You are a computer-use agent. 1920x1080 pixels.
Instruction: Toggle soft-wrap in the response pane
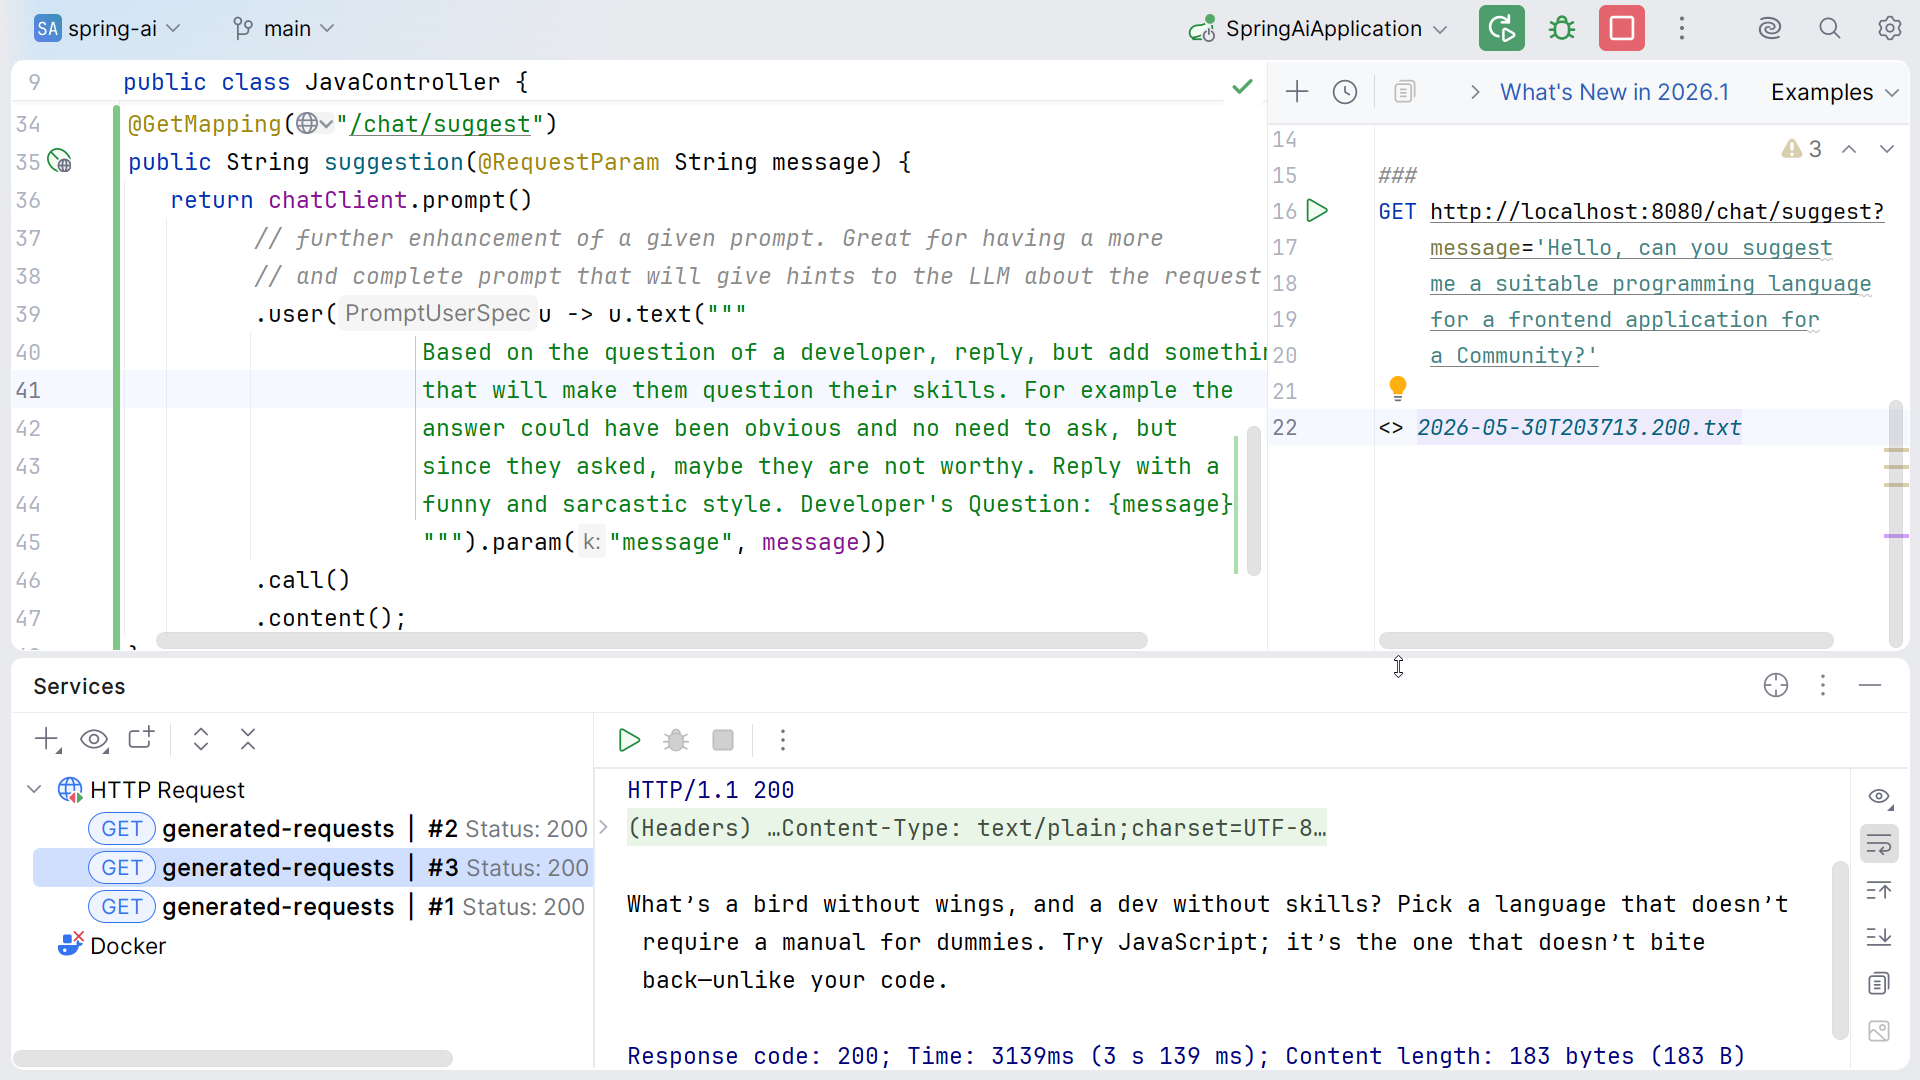pos(1879,844)
